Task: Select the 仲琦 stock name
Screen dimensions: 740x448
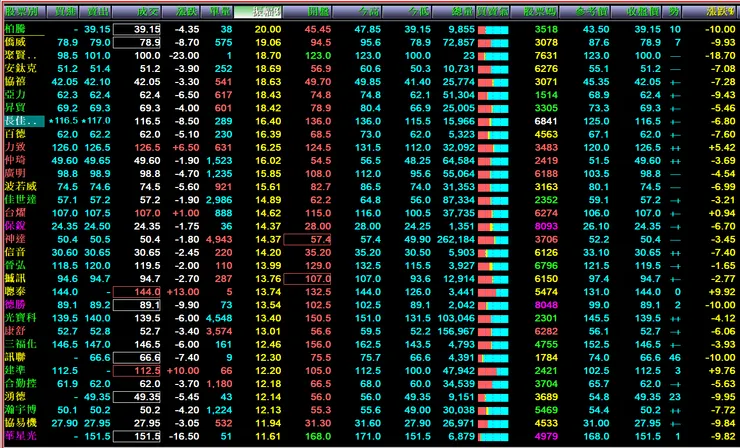Action: click(x=15, y=161)
